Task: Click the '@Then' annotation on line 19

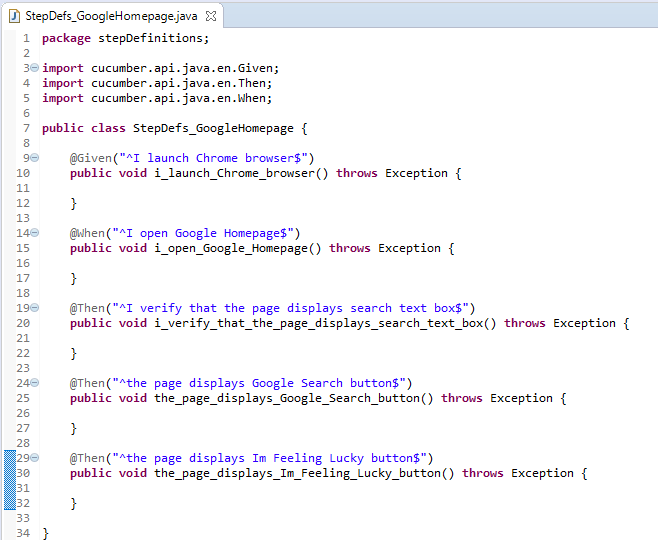Action: tap(87, 308)
